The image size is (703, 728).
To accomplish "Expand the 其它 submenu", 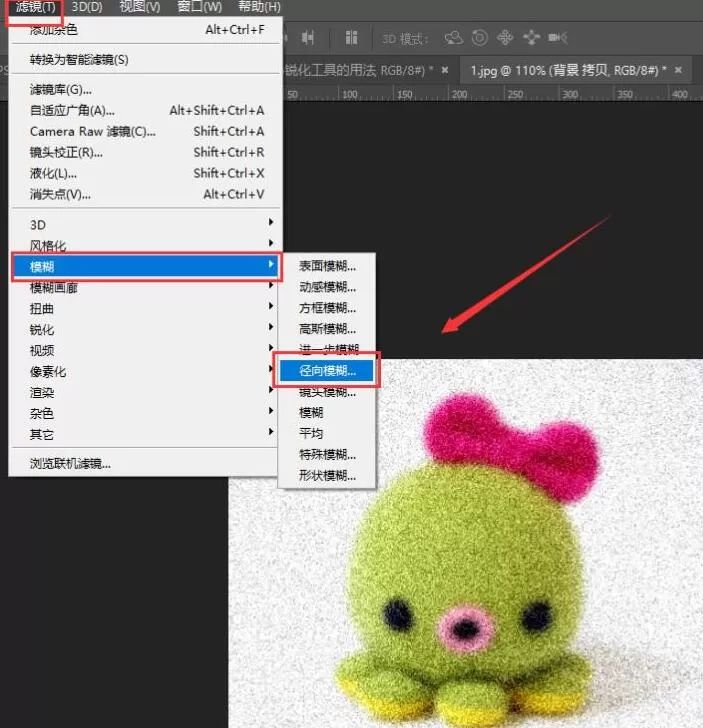I will (x=145, y=434).
